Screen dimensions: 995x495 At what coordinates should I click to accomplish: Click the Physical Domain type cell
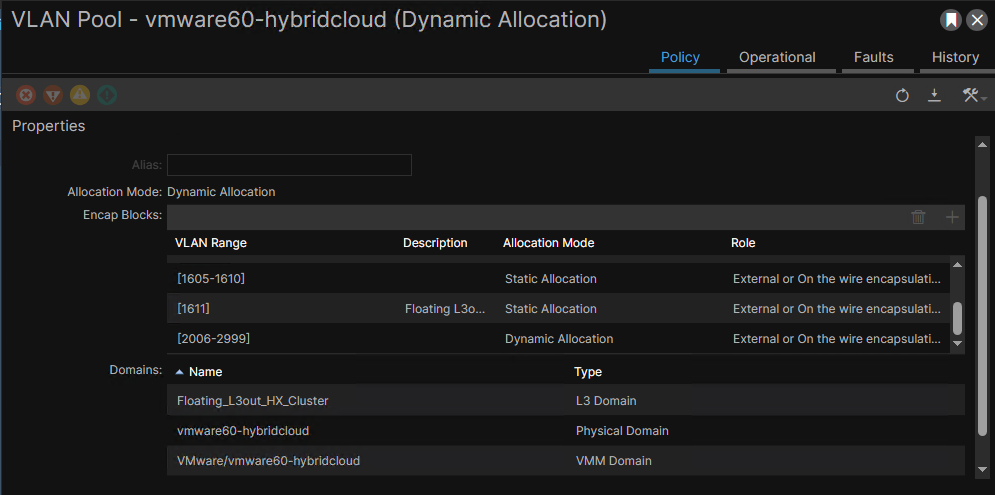pos(622,430)
